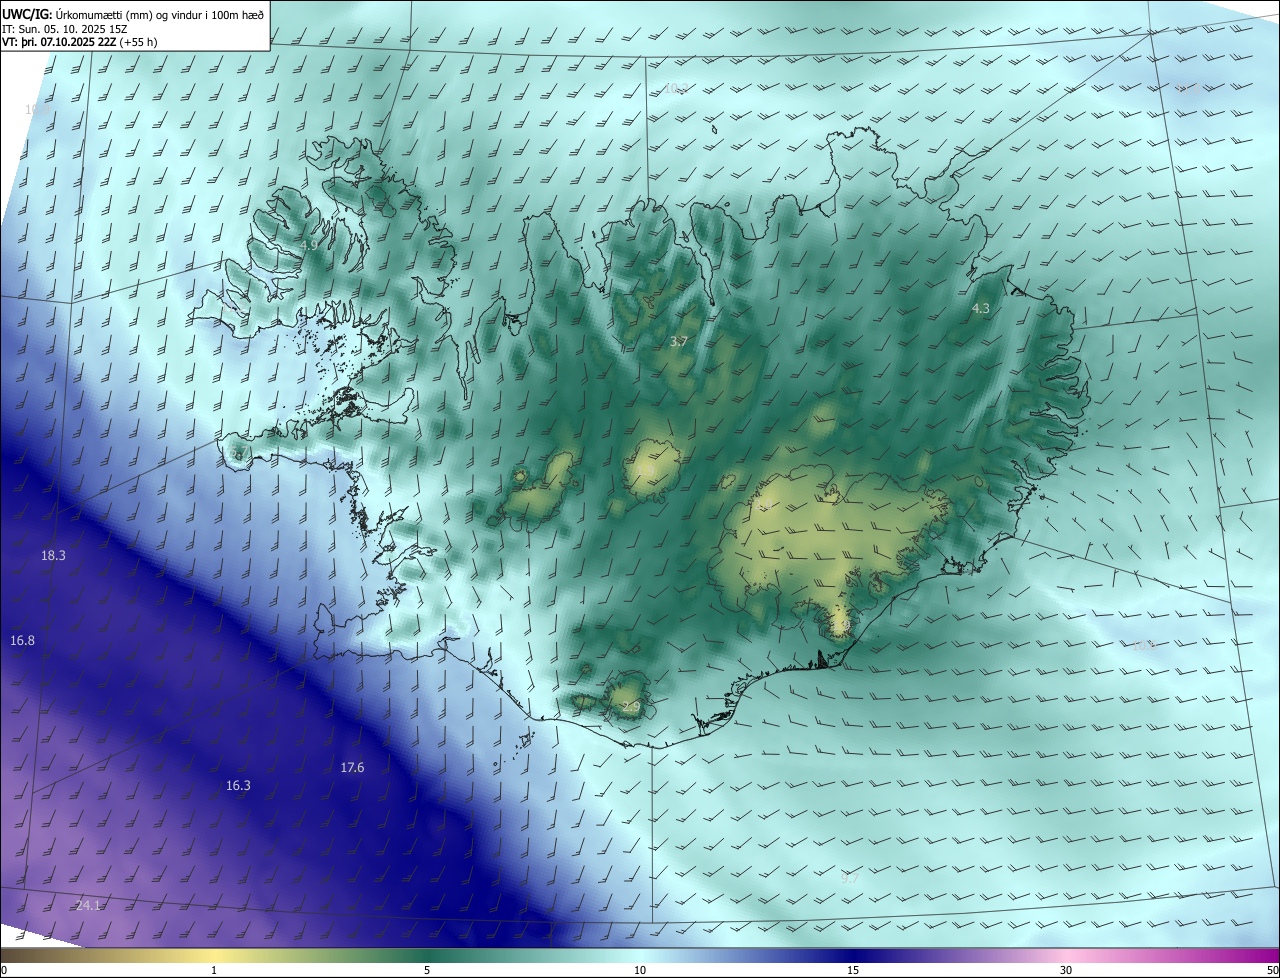Click the colorbar tick label '0'
This screenshot has width=1280, height=978.
click(4, 970)
